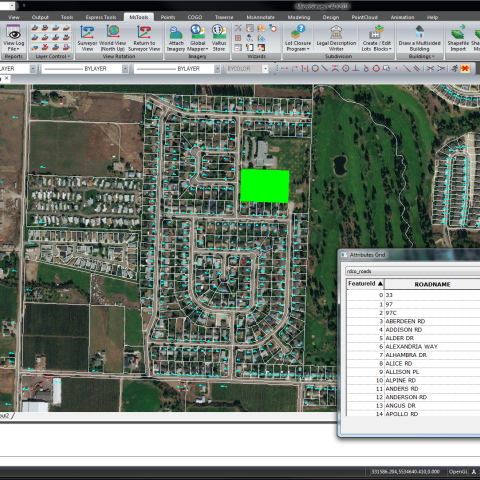
Task: Open the second BYLAYER lineweight dropdown
Action: (217, 69)
